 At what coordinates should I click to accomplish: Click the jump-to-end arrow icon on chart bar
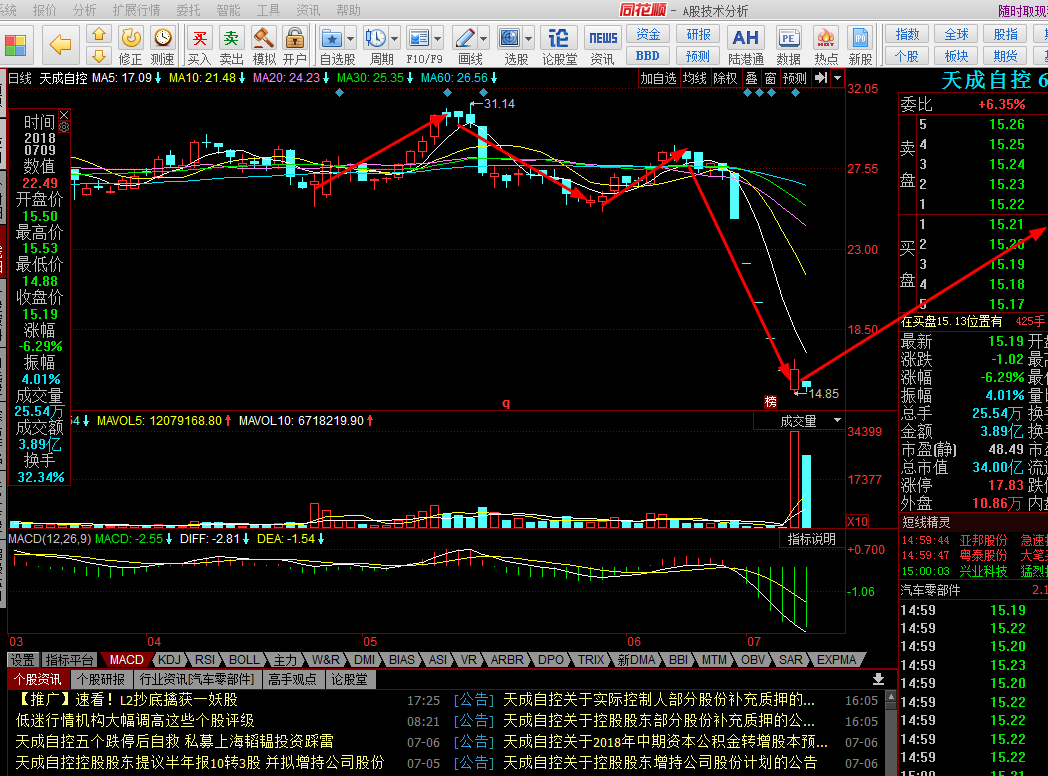tap(821, 78)
